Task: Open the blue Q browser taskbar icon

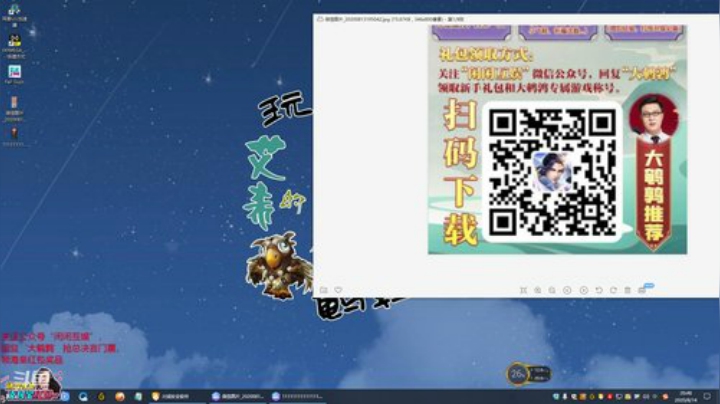Action: (x=83, y=396)
